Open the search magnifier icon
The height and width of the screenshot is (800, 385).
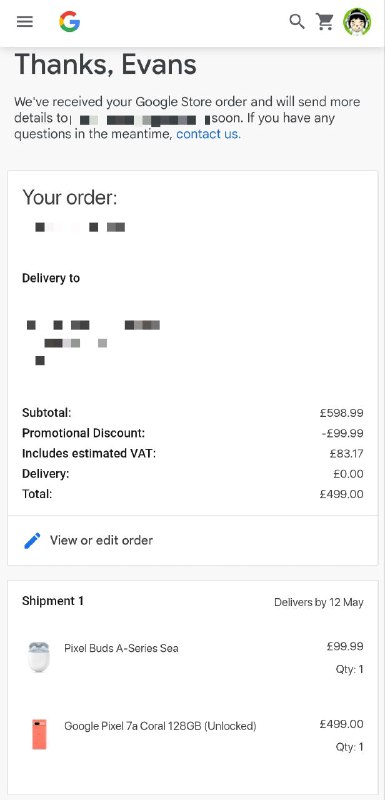pos(297,21)
